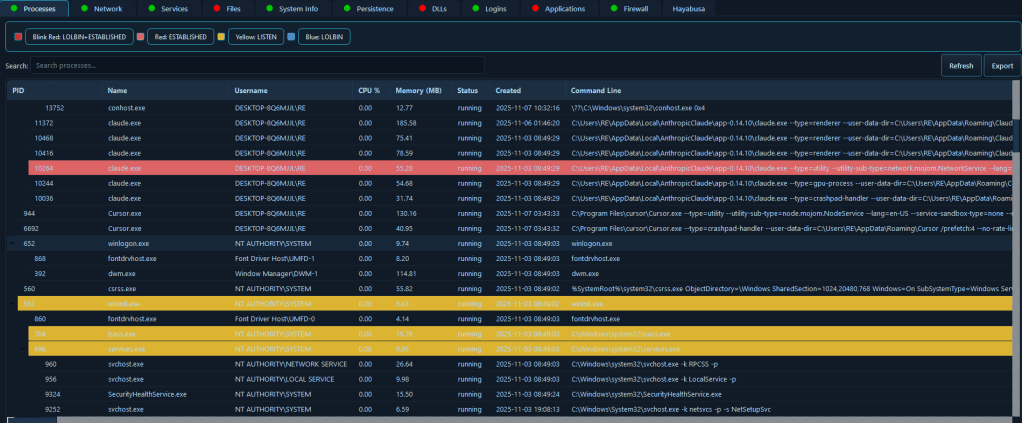Click the green dot on Firewall tab
The image size is (1022, 423).
(x=615, y=9)
